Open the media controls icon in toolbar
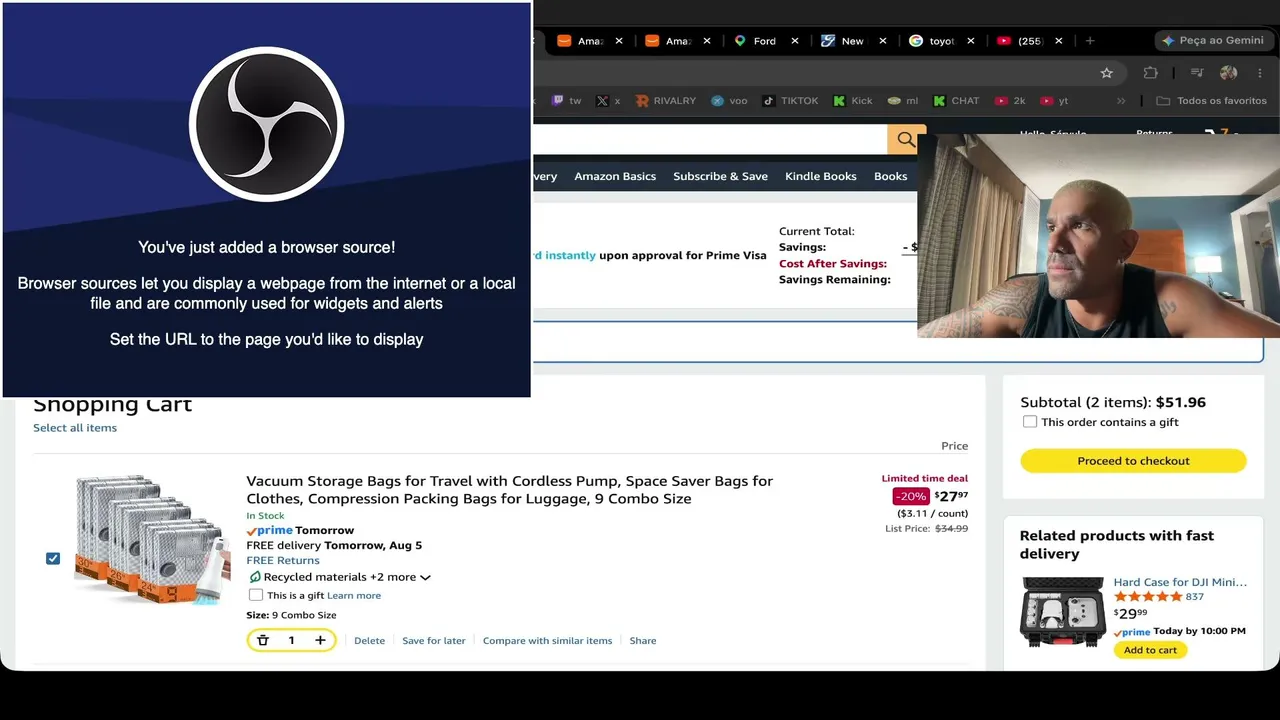Image resolution: width=1280 pixels, height=720 pixels. tap(1196, 73)
